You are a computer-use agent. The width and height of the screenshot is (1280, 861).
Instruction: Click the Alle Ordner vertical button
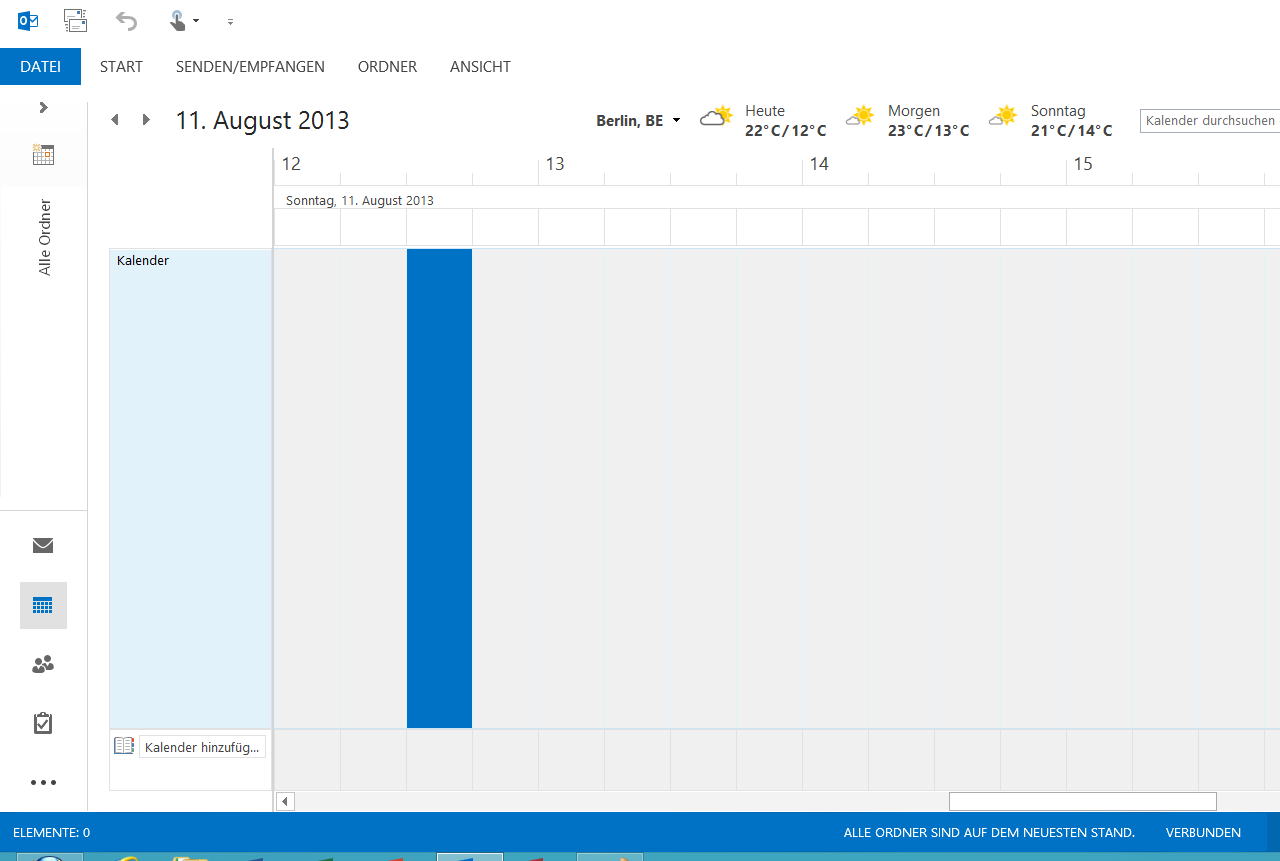point(44,237)
